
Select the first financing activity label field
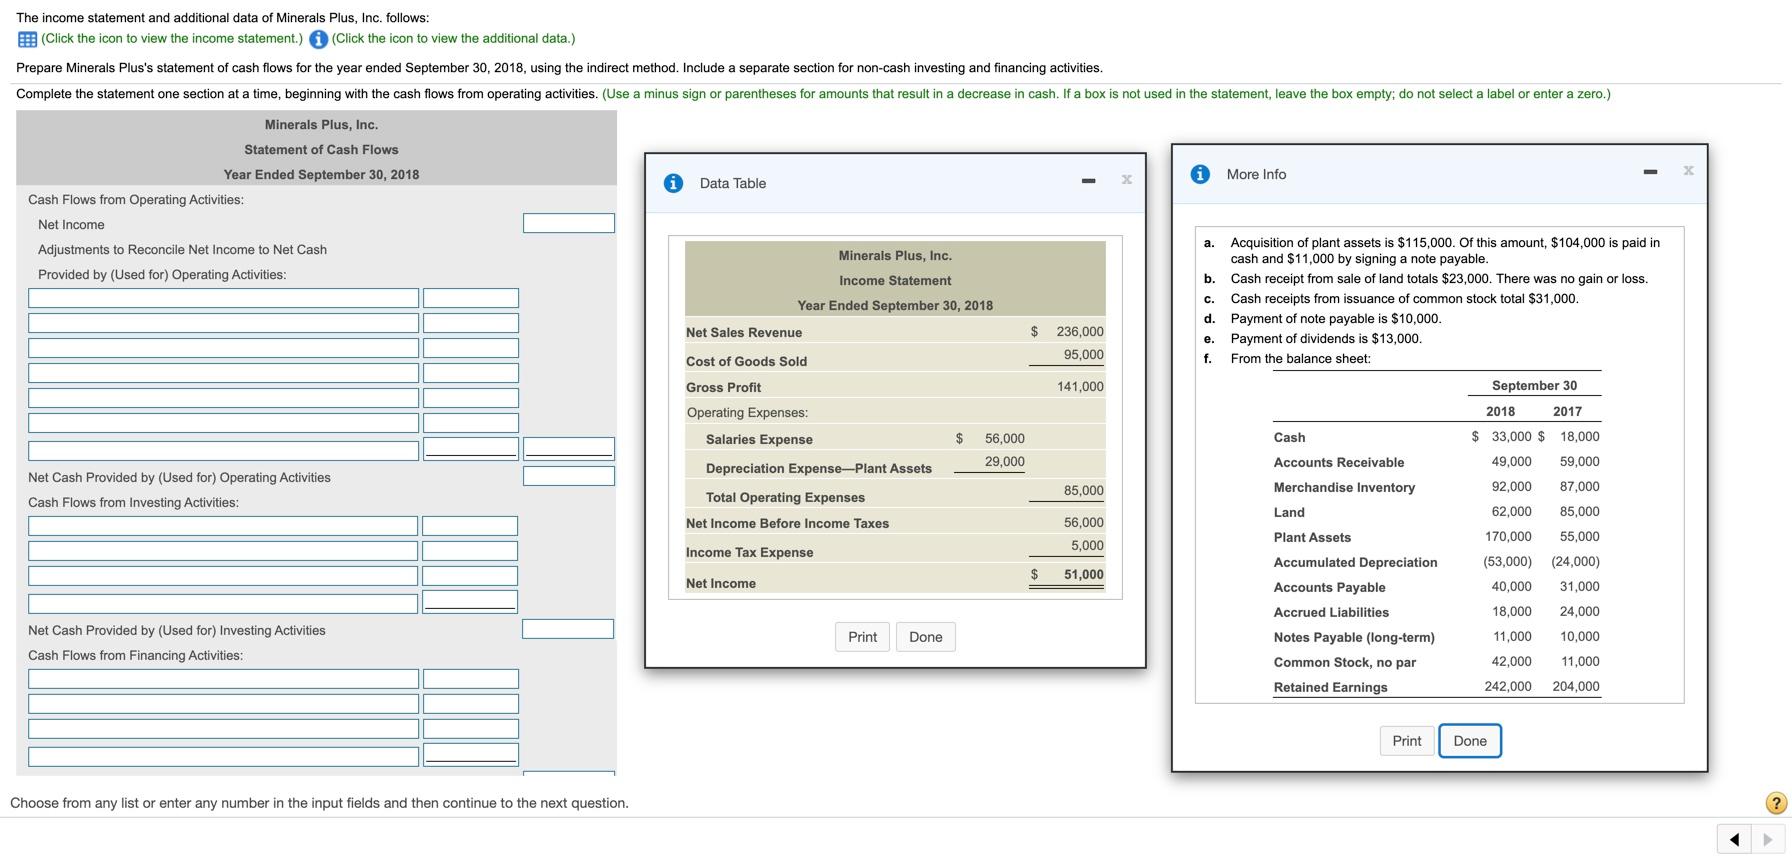[x=224, y=679]
